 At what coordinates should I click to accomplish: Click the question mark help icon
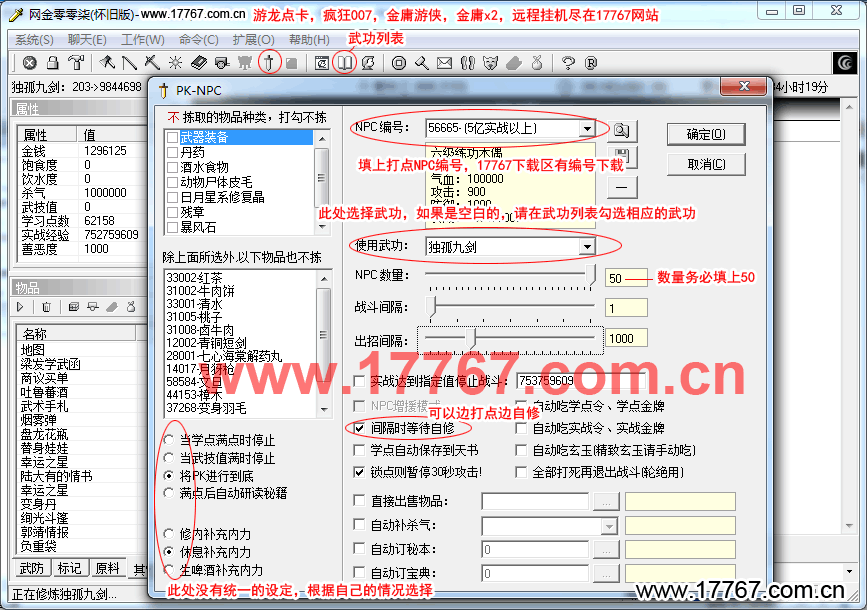[x=568, y=63]
